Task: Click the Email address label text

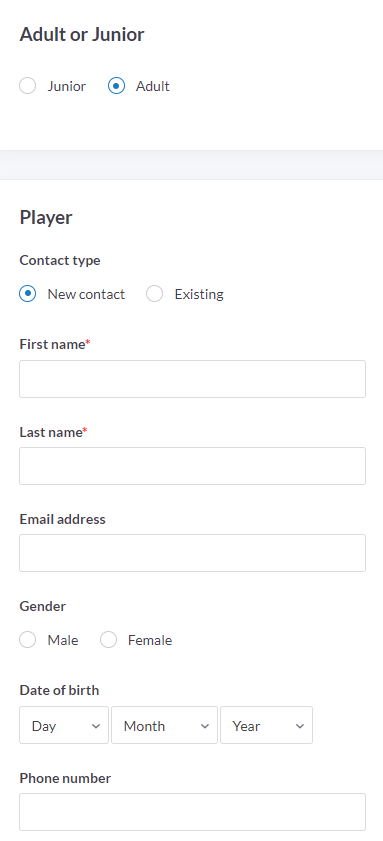Action: tap(62, 519)
